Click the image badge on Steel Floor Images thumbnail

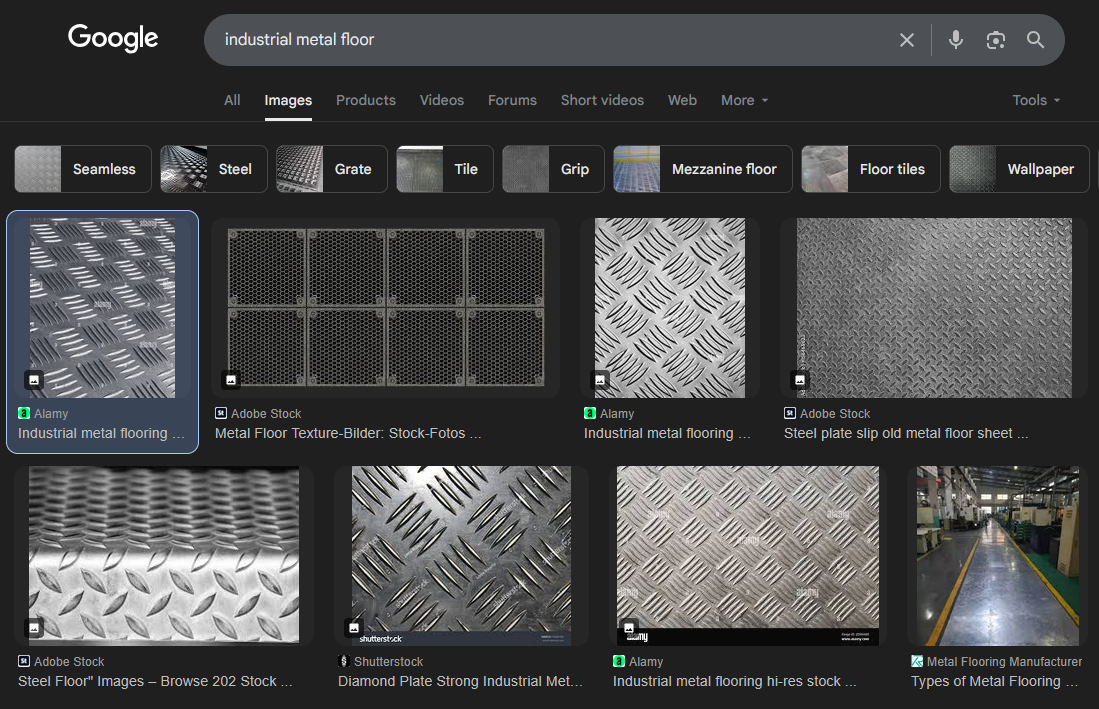click(x=34, y=628)
